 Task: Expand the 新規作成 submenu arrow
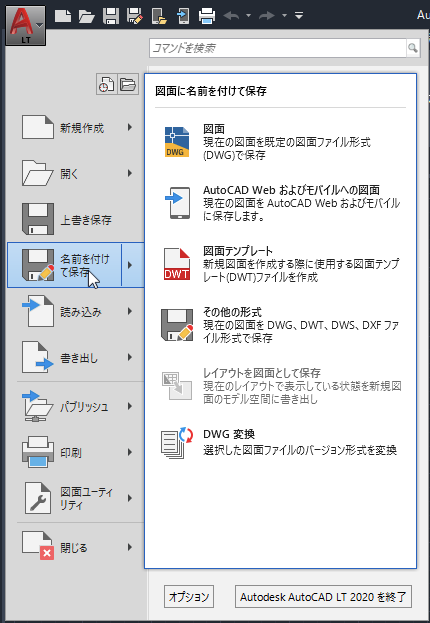pyautogui.click(x=130, y=128)
